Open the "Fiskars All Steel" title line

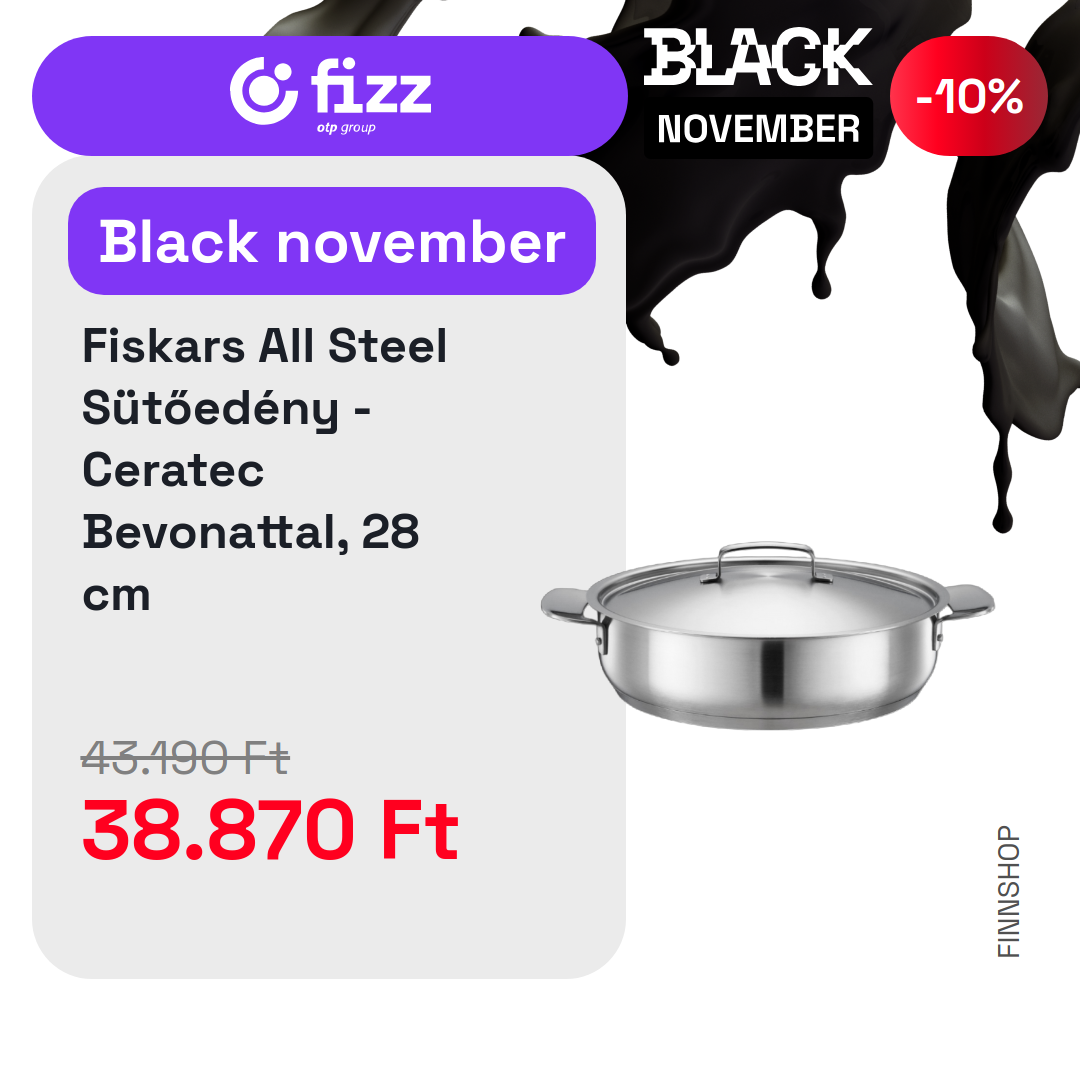[264, 346]
